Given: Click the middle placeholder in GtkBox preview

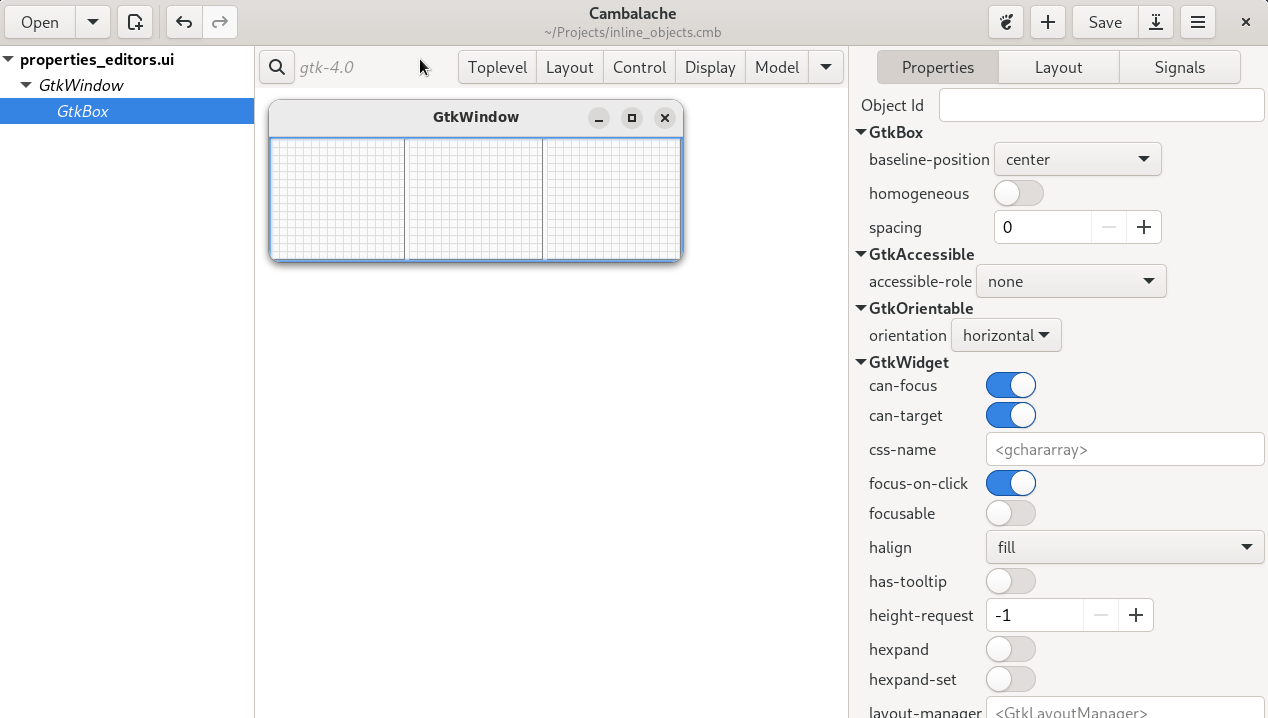Looking at the screenshot, I should tap(476, 199).
